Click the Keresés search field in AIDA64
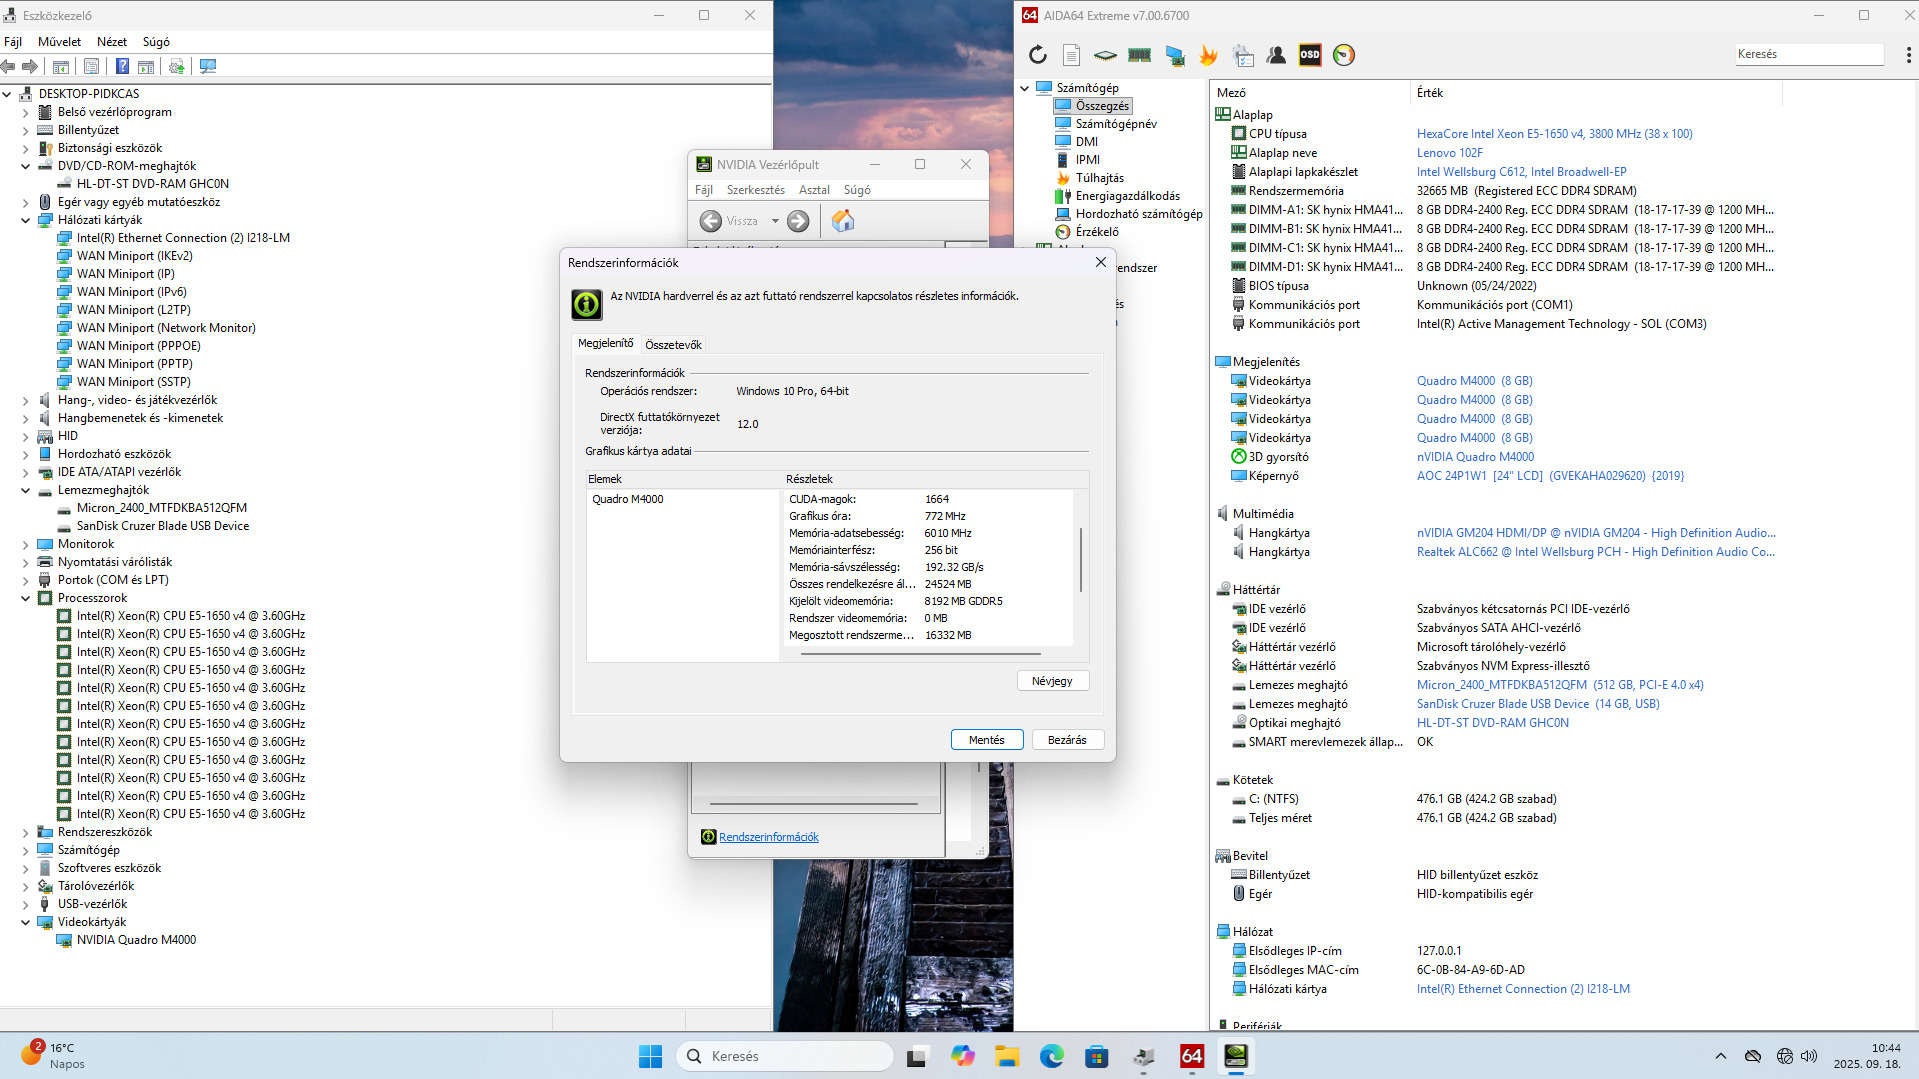 (x=1808, y=54)
